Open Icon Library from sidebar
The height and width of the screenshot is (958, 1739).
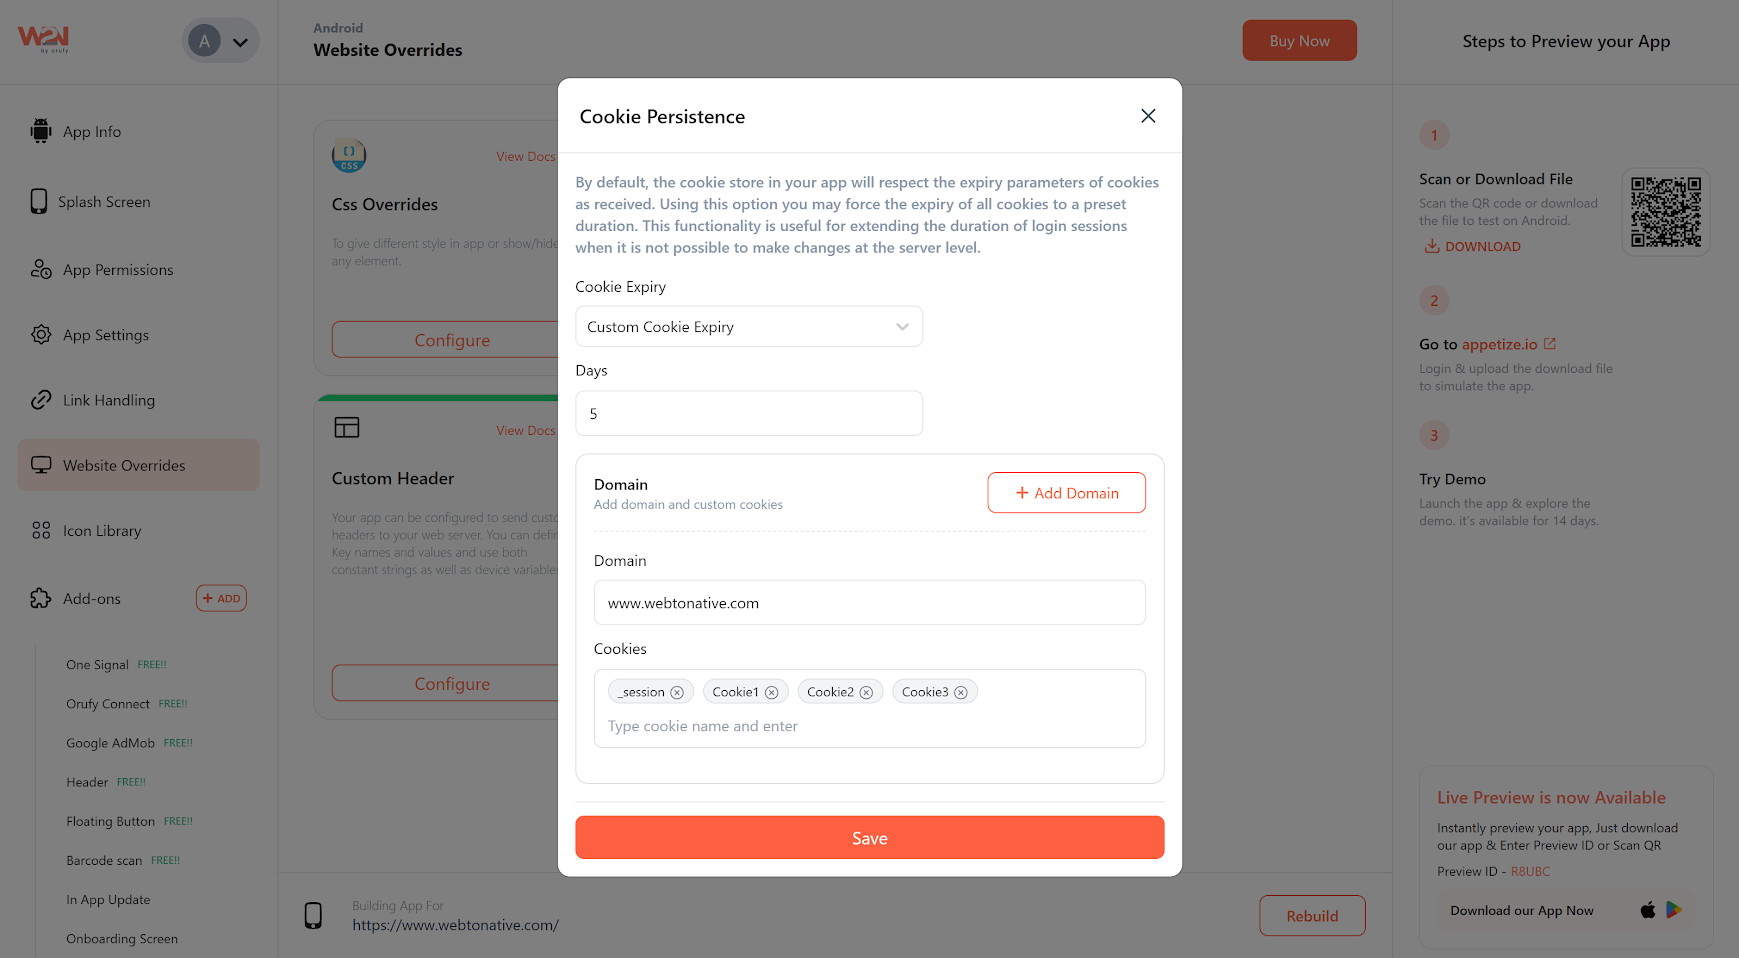coord(101,531)
